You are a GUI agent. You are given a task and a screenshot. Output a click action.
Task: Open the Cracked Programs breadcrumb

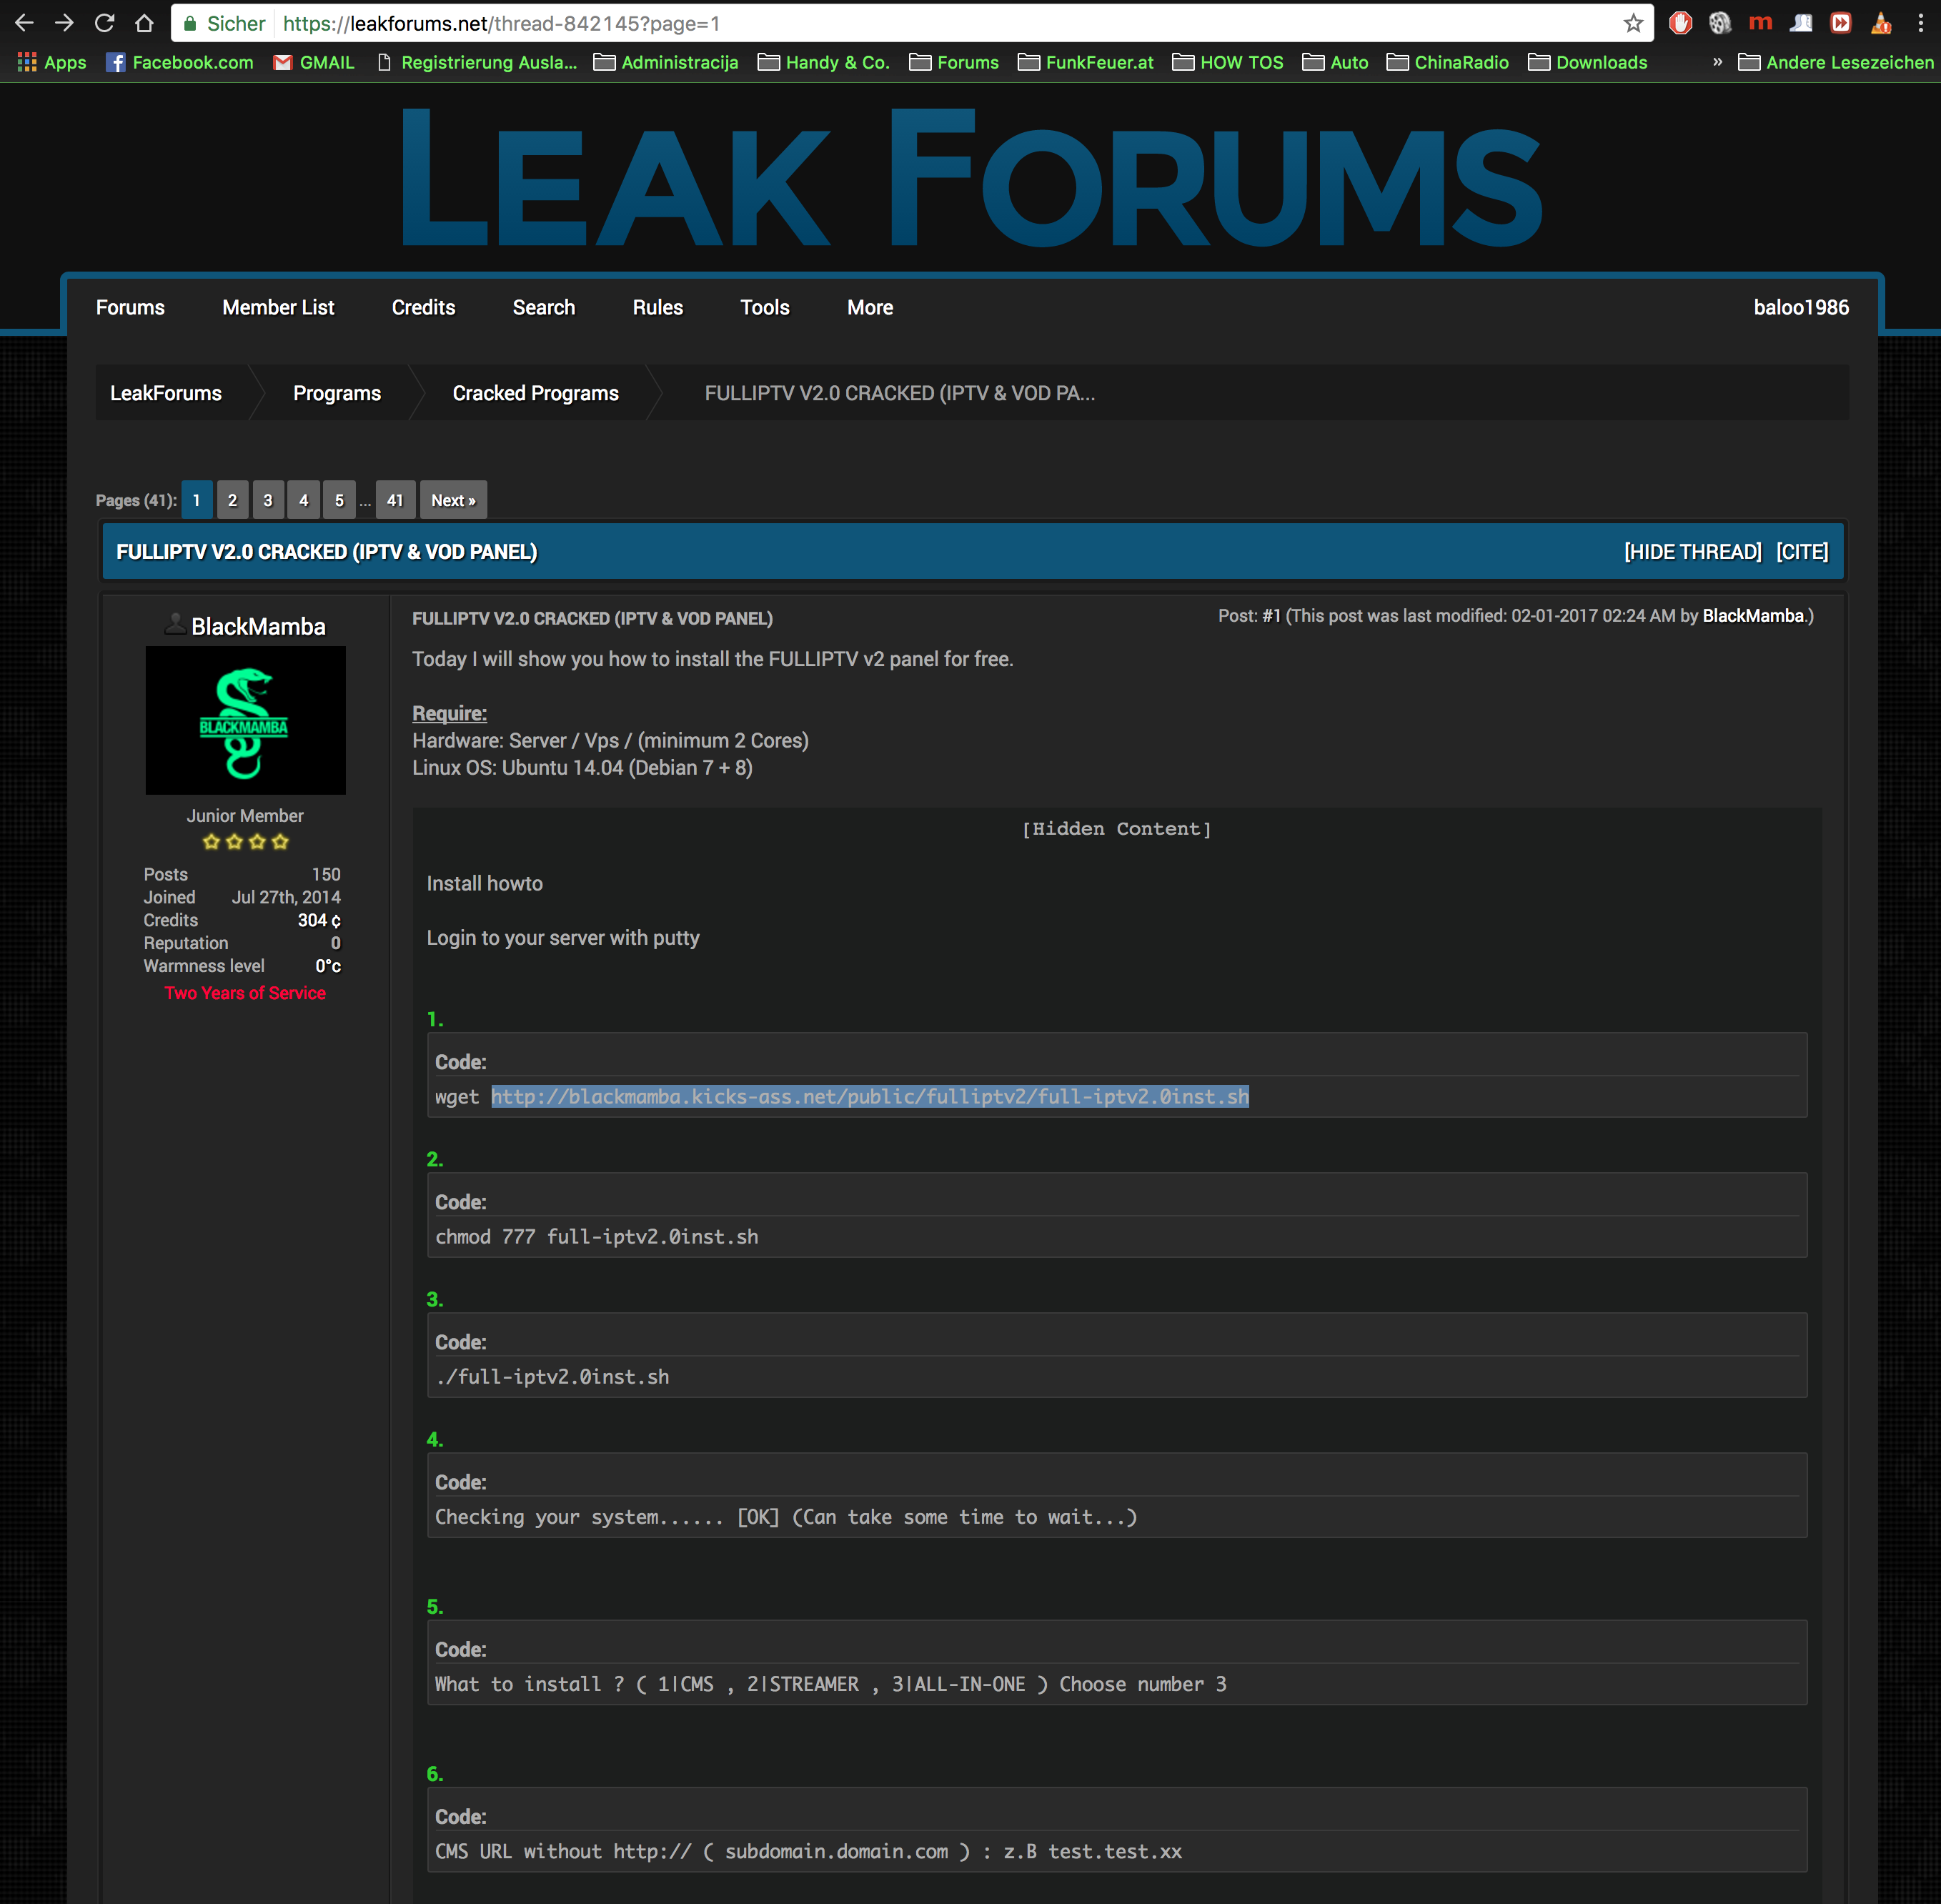click(x=535, y=393)
